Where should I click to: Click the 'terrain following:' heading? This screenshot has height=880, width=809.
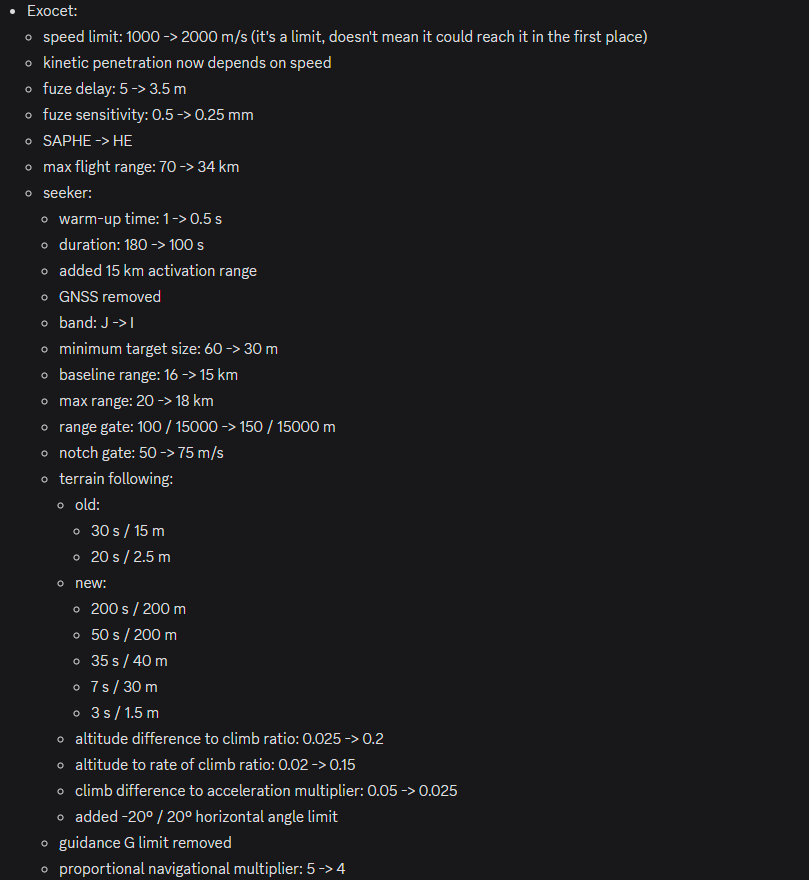(116, 479)
